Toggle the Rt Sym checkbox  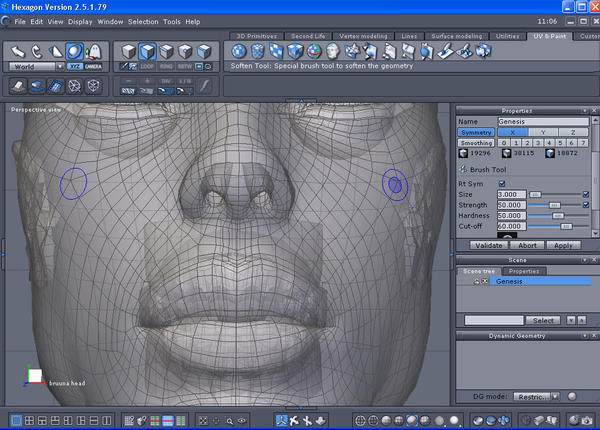click(x=502, y=183)
